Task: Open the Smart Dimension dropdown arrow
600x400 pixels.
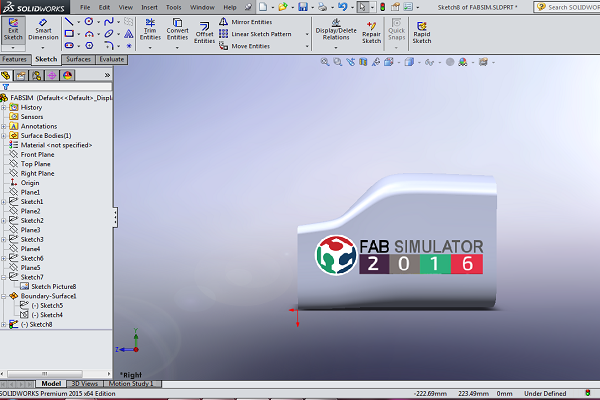Action: coord(43,48)
